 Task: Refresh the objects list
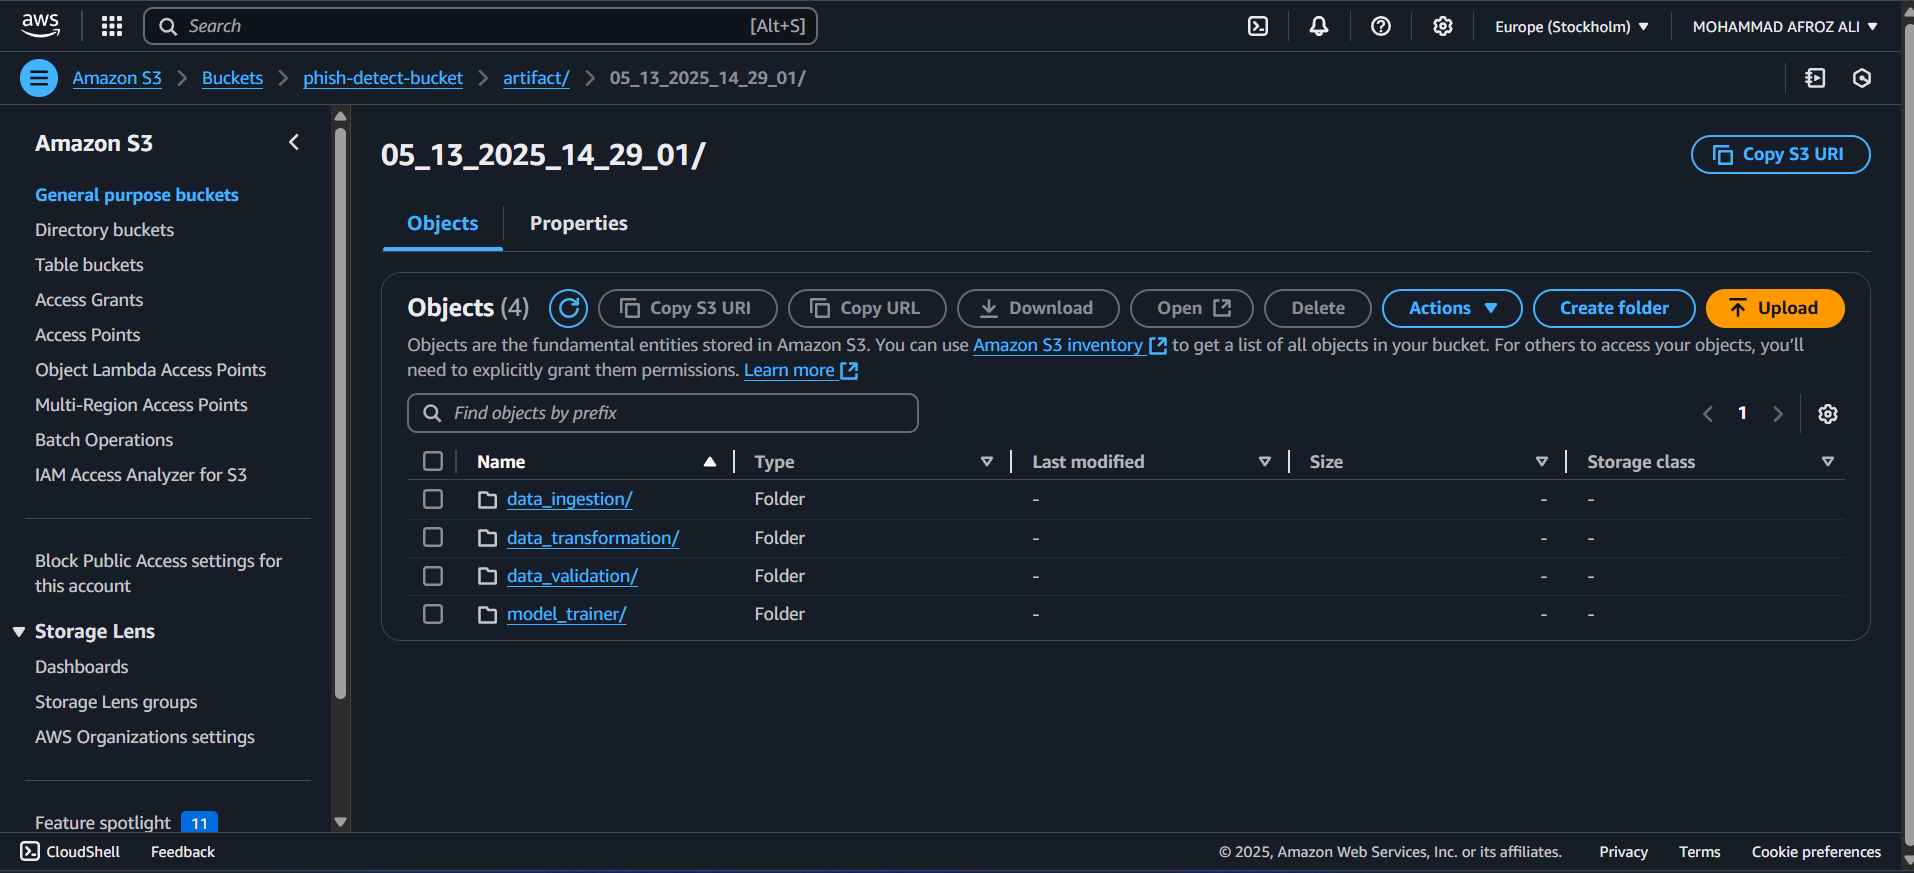(568, 308)
